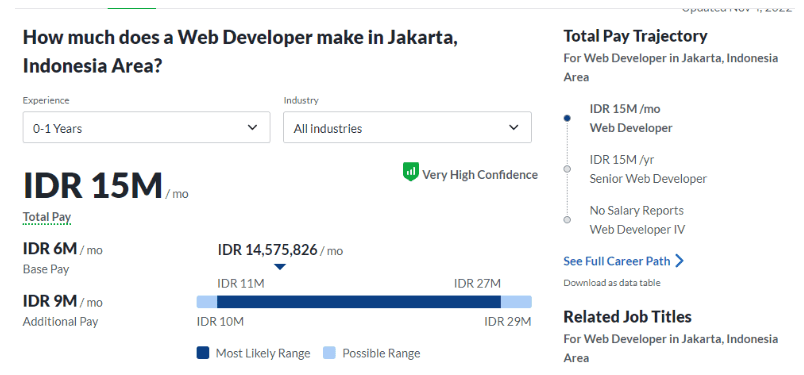Screen dimensions: 804x375
Task: Click the IDR 29M maximum label
Action: pos(508,322)
